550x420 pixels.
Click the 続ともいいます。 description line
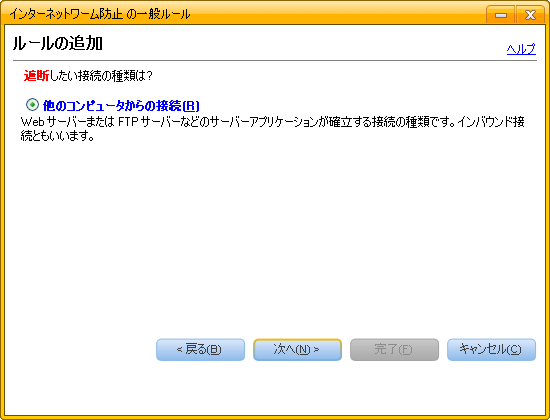[58, 136]
